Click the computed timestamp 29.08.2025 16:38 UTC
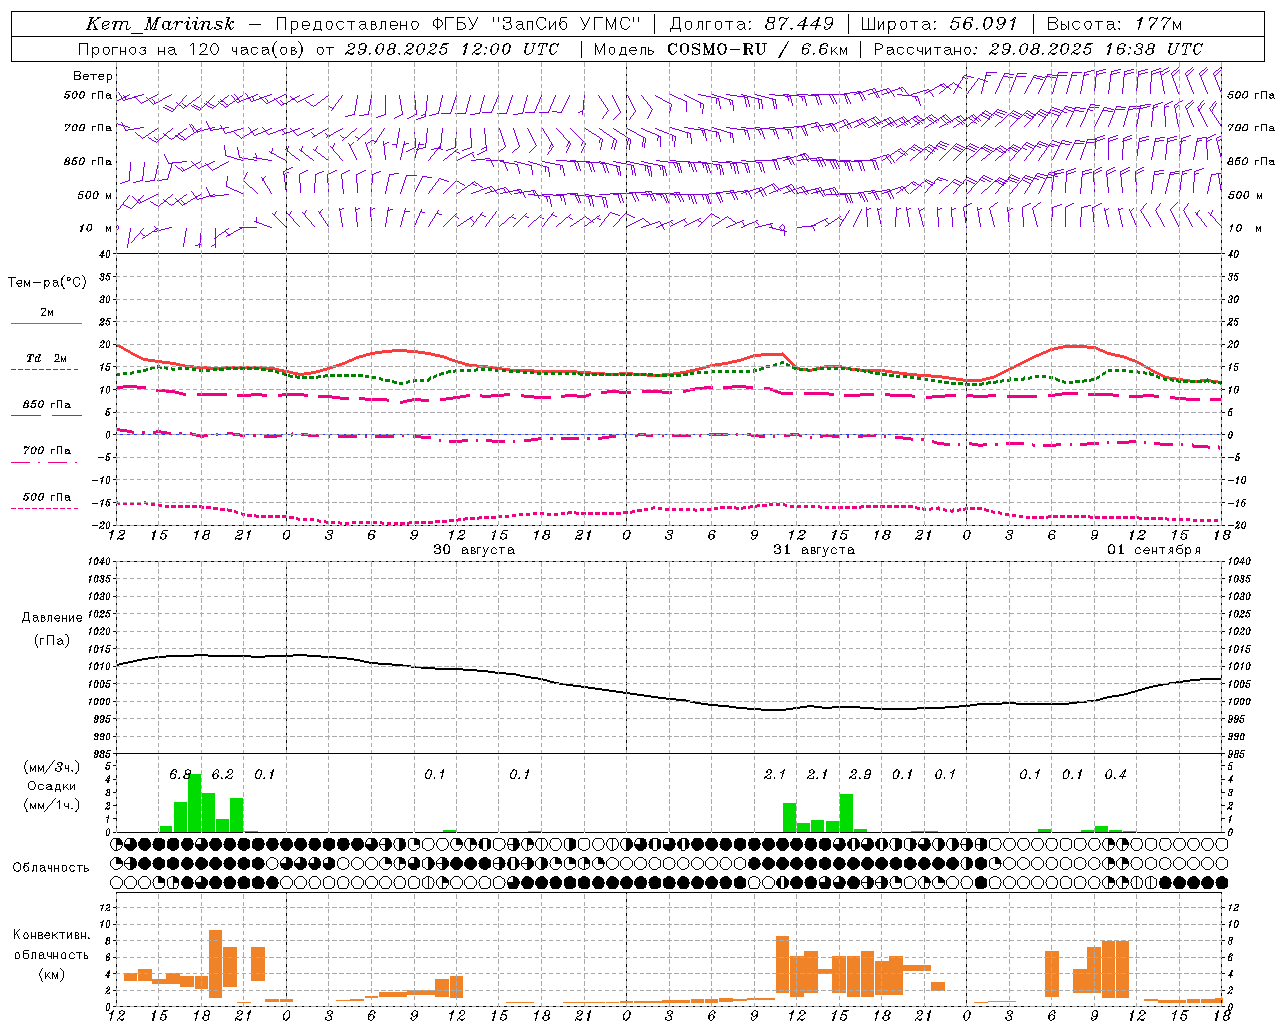 (x=1095, y=49)
